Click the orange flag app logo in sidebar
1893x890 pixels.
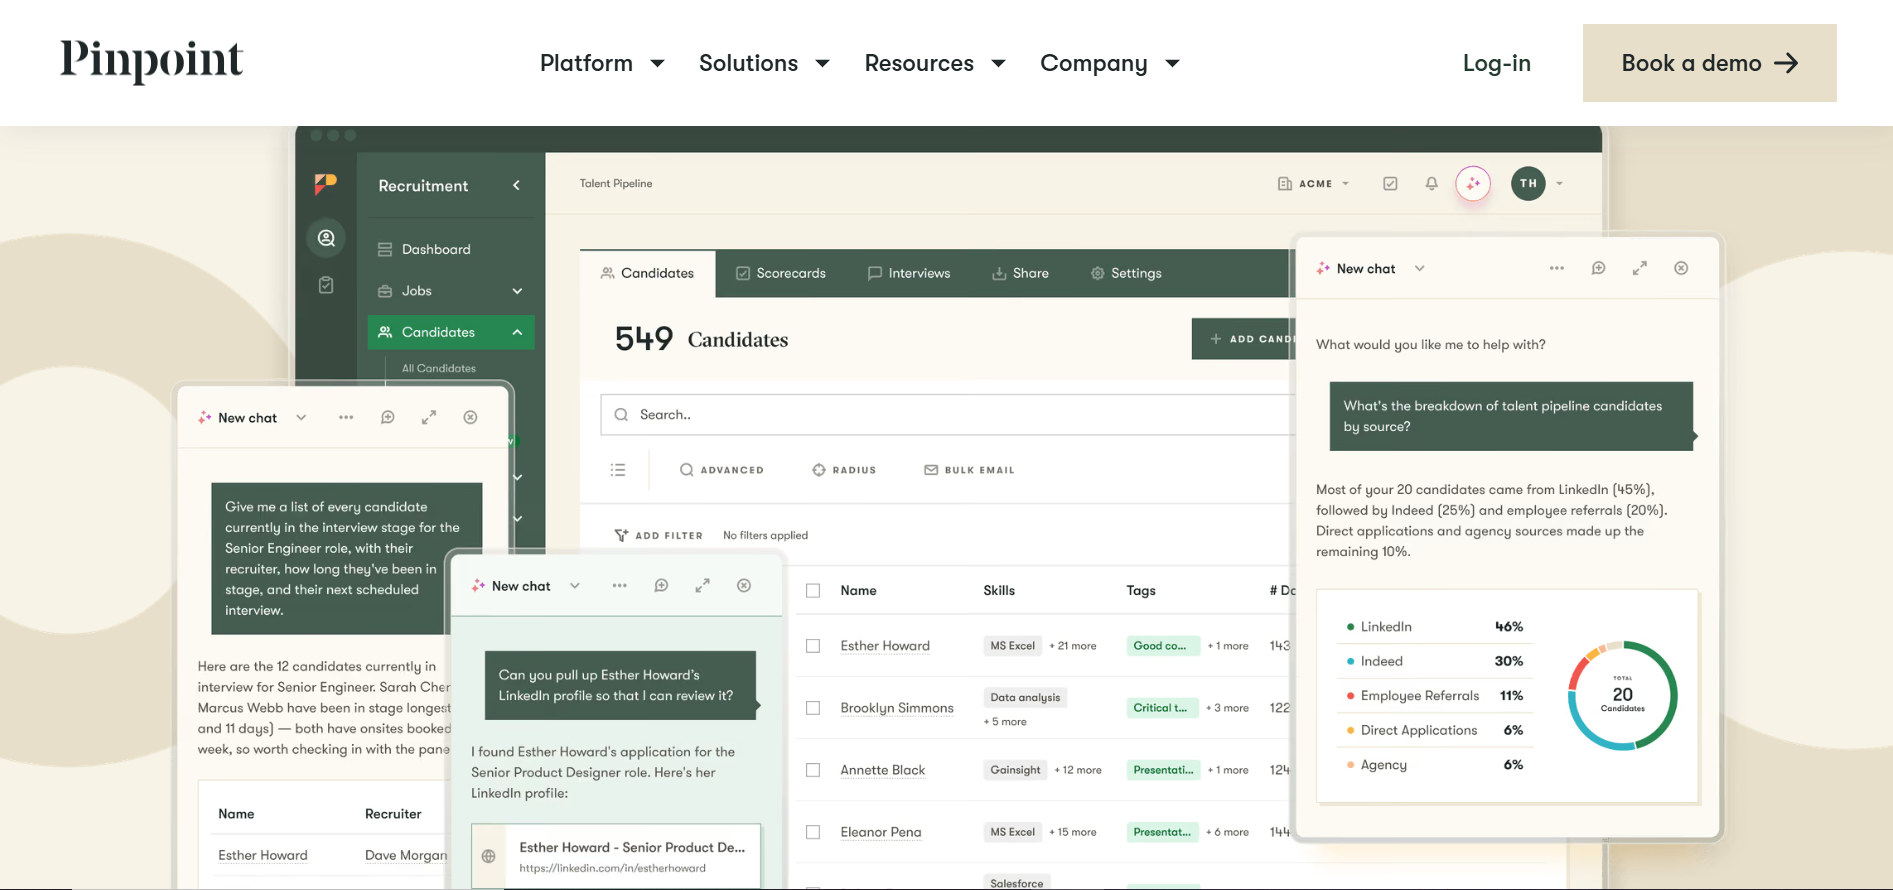326,184
